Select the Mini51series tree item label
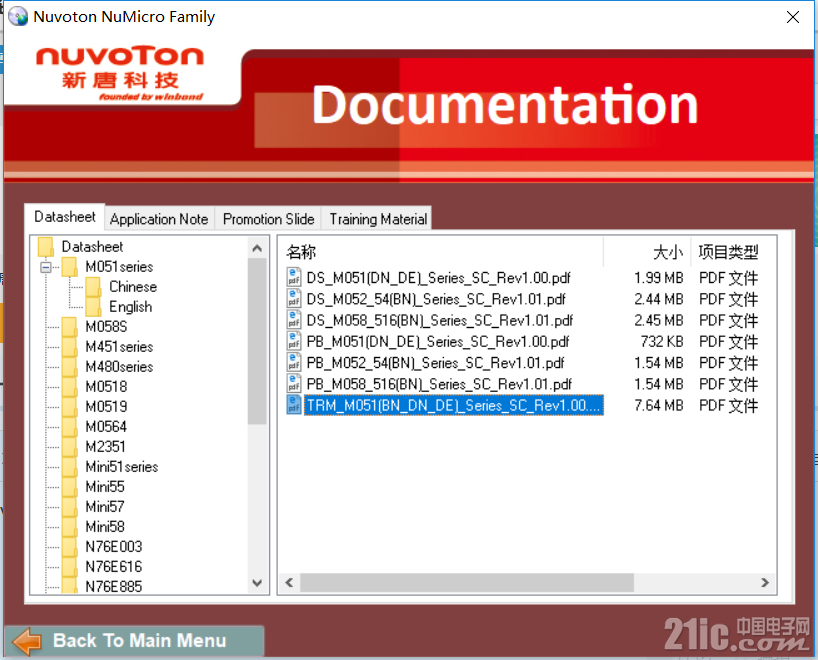 (x=122, y=466)
